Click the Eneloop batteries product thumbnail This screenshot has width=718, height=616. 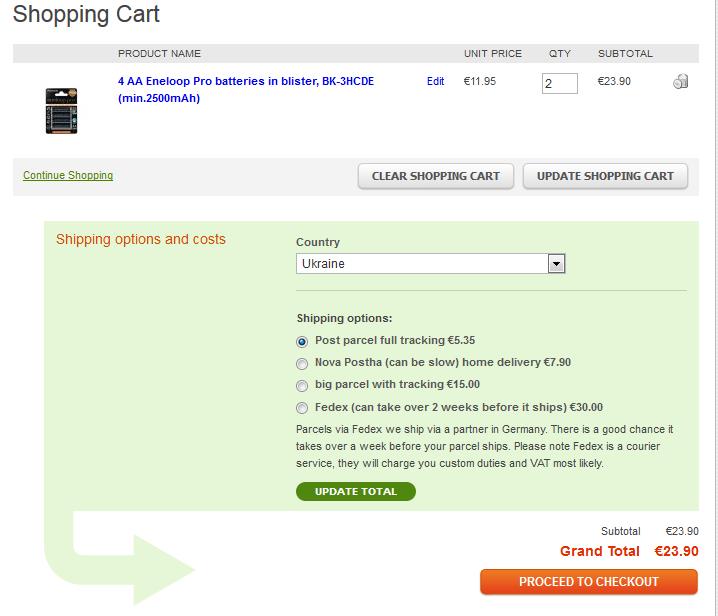point(61,110)
